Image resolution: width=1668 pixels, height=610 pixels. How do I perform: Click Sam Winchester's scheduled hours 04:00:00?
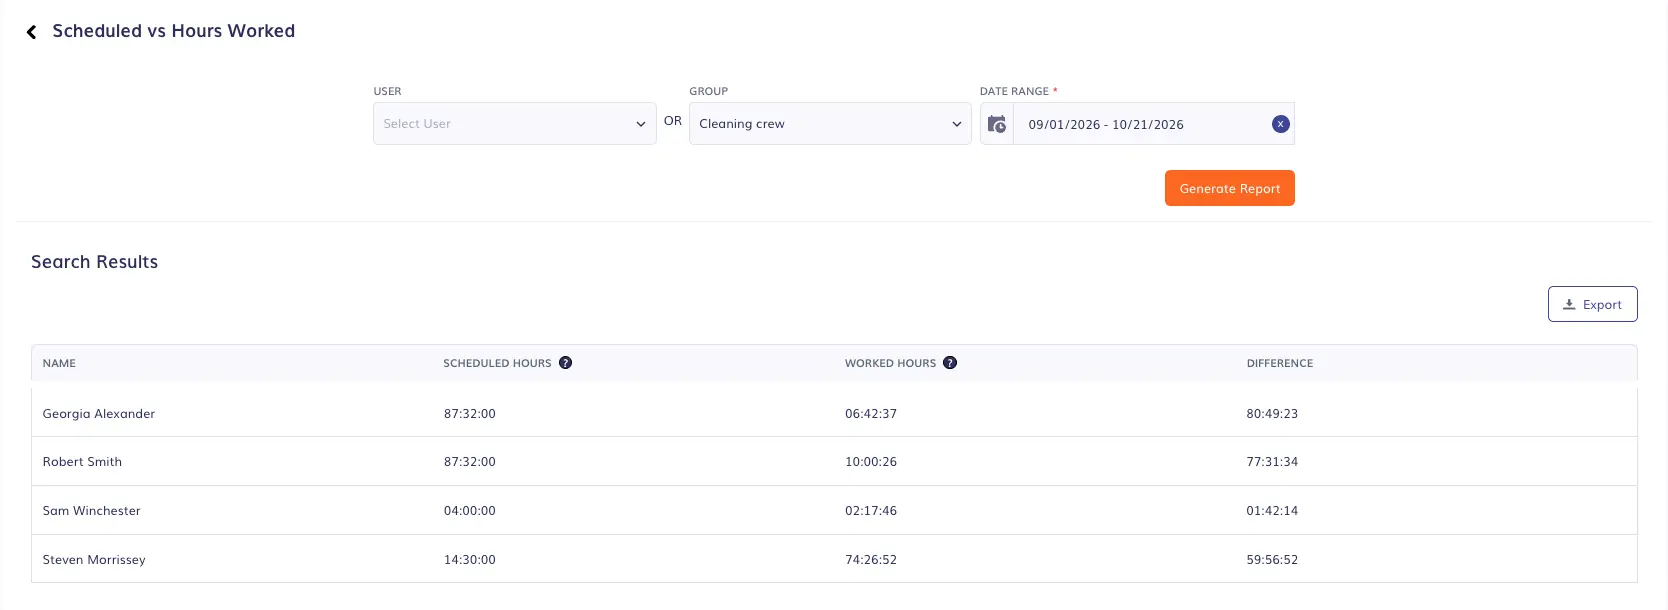click(470, 511)
